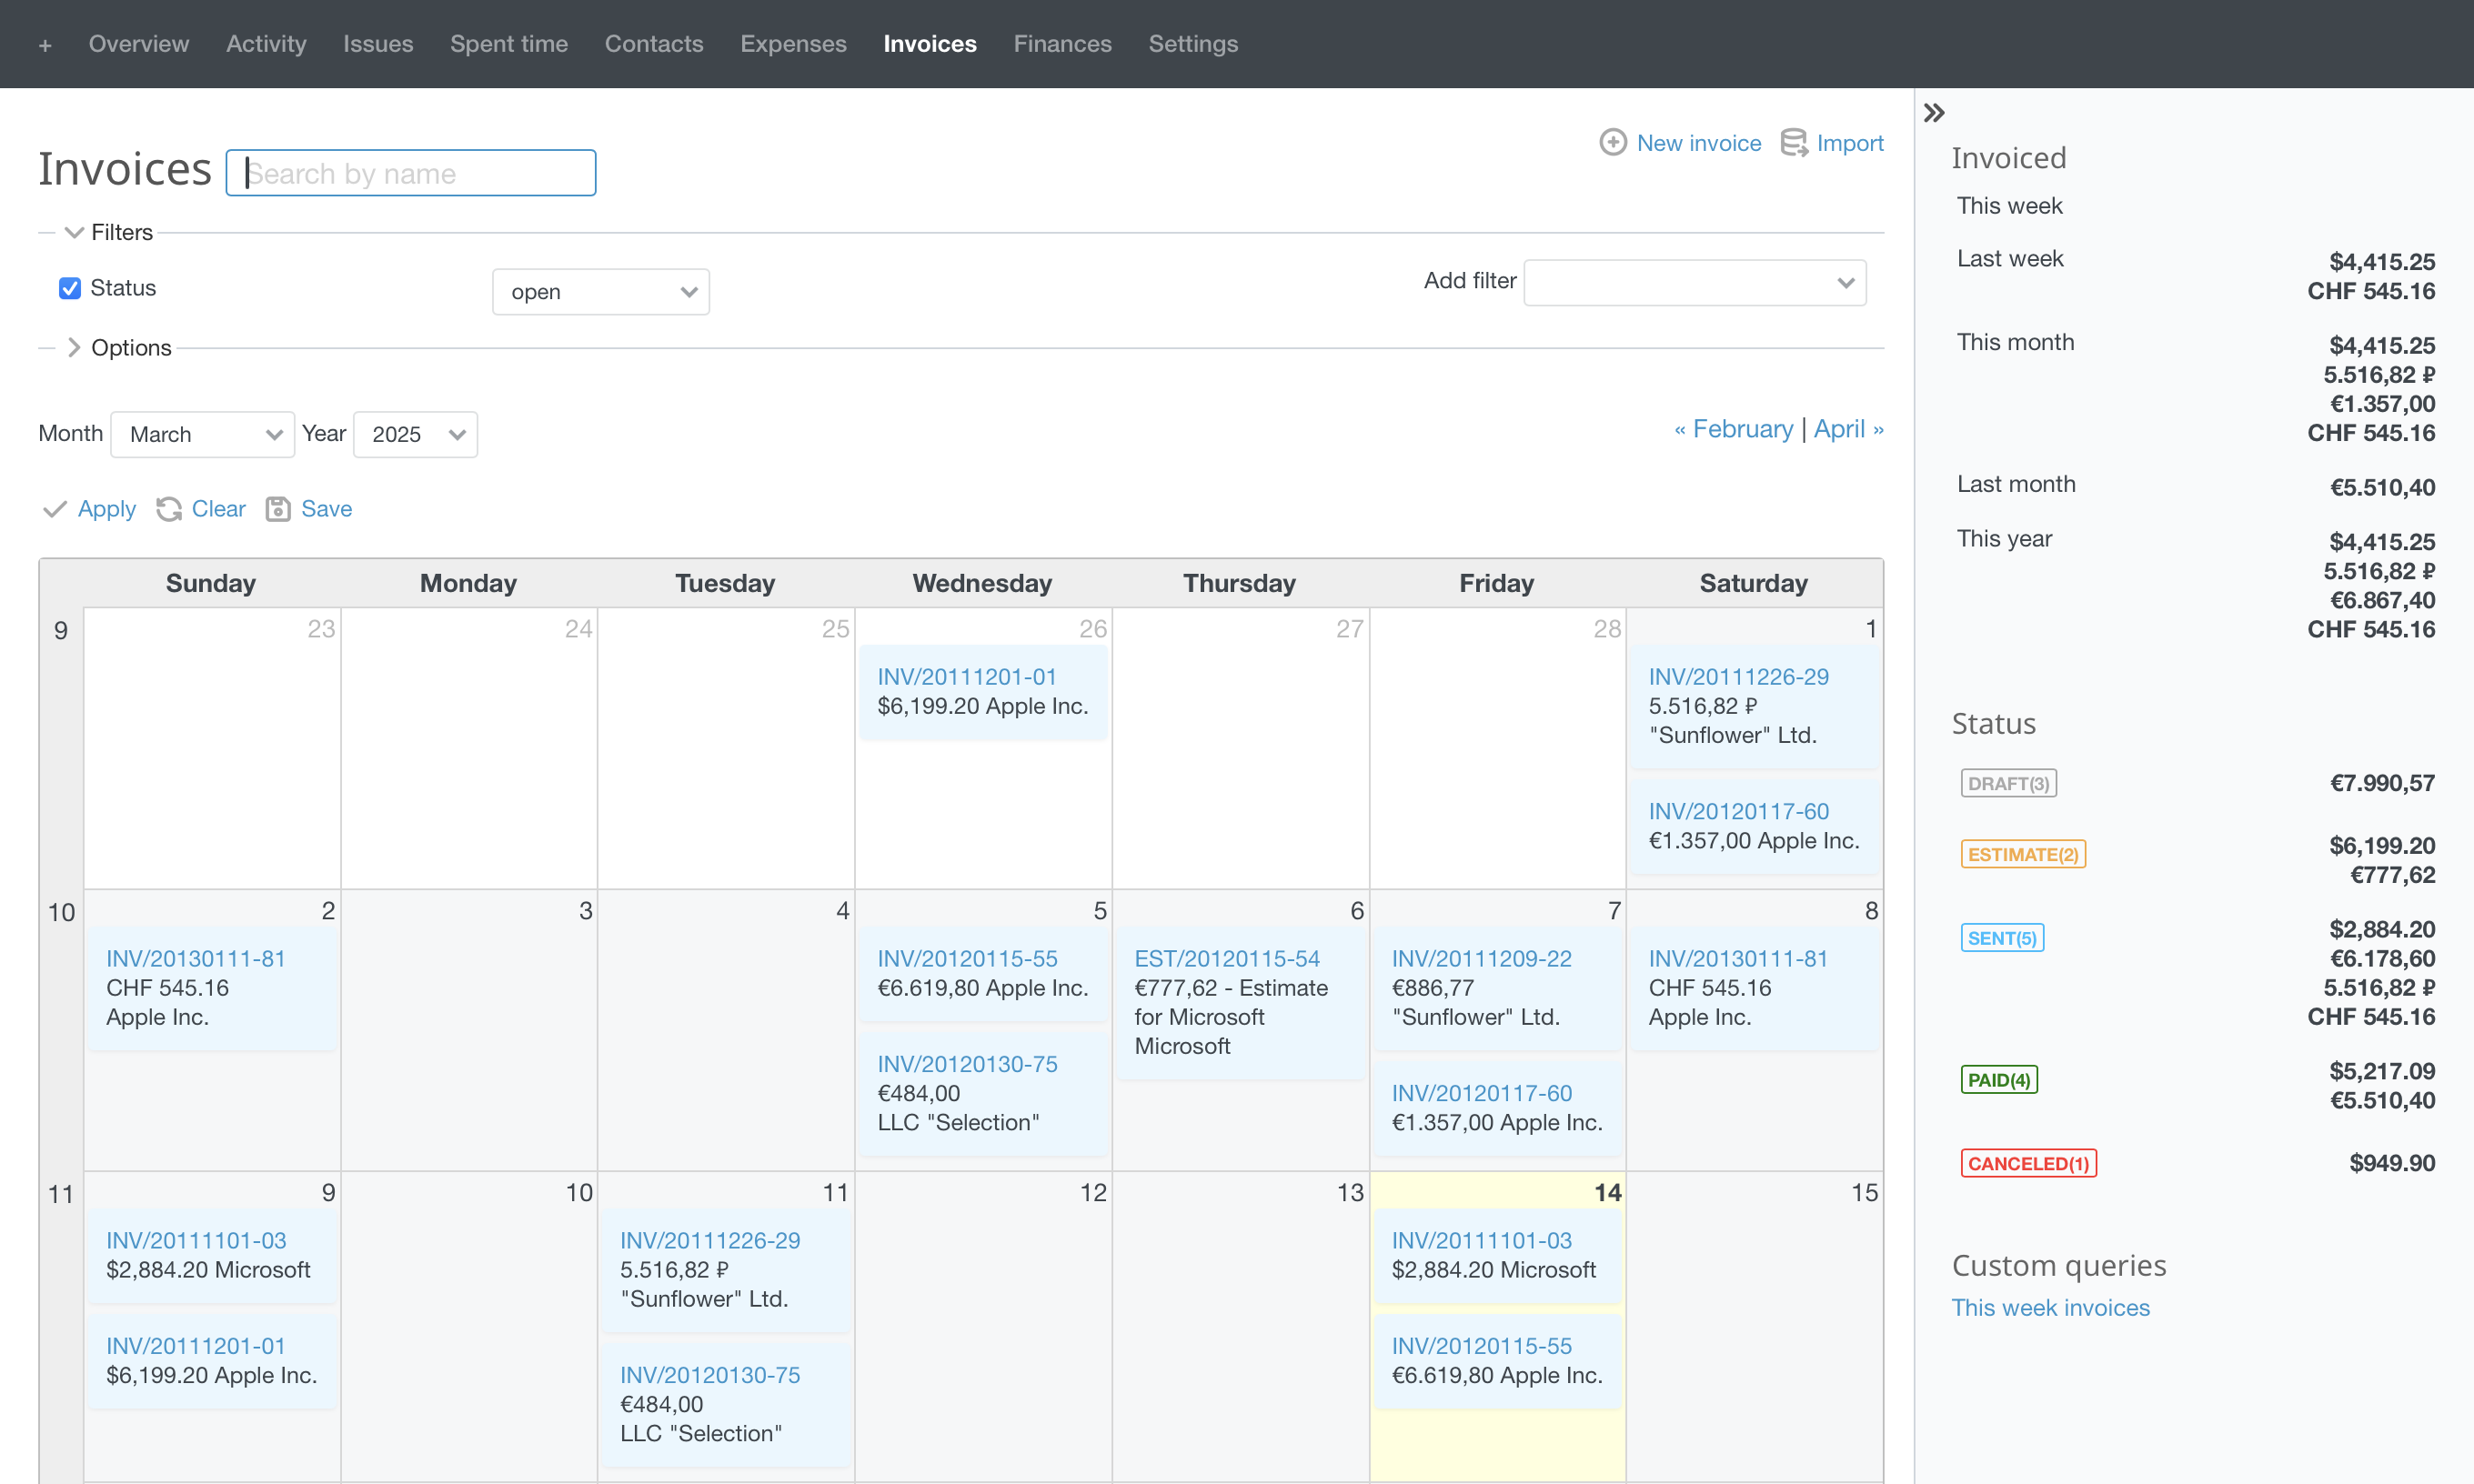Open the Add filter dropdown
The image size is (2474, 1484).
coord(1694,282)
